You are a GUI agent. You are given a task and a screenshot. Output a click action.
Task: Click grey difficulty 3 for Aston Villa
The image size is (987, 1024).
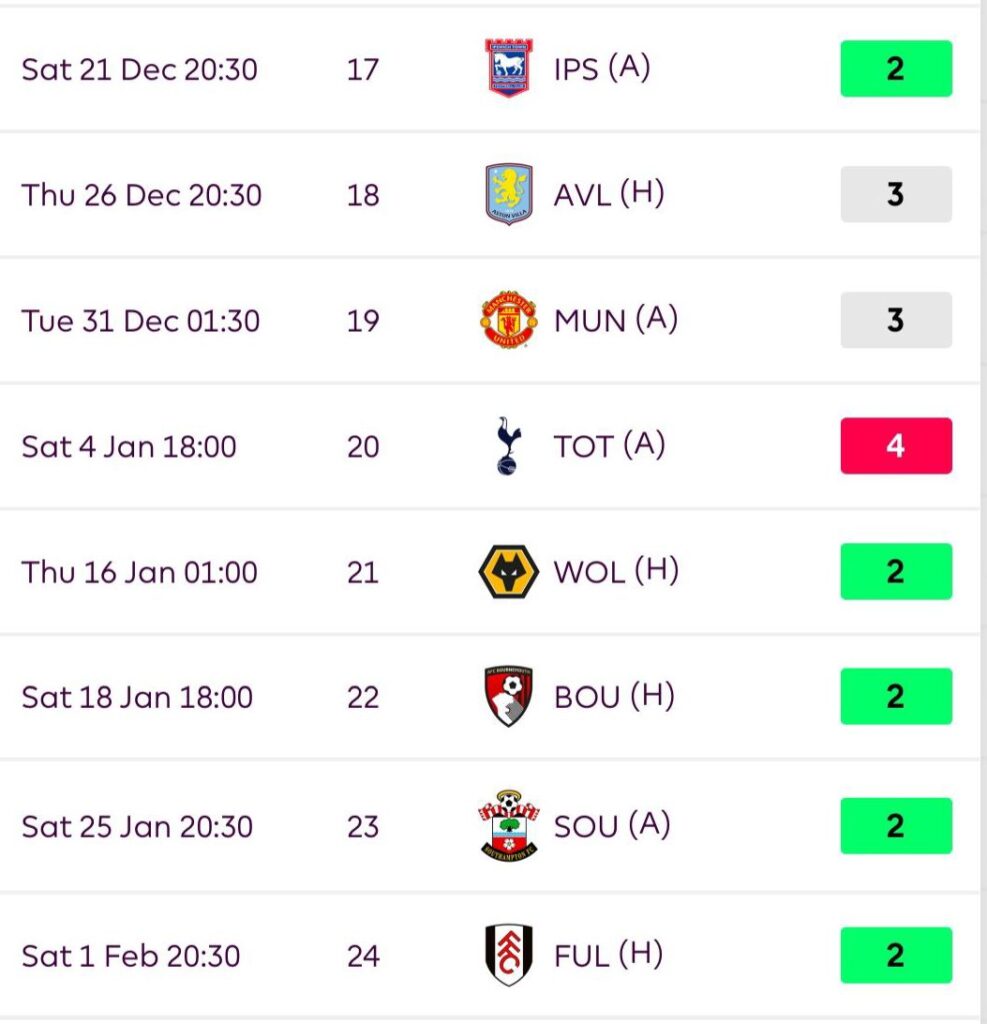pos(895,194)
